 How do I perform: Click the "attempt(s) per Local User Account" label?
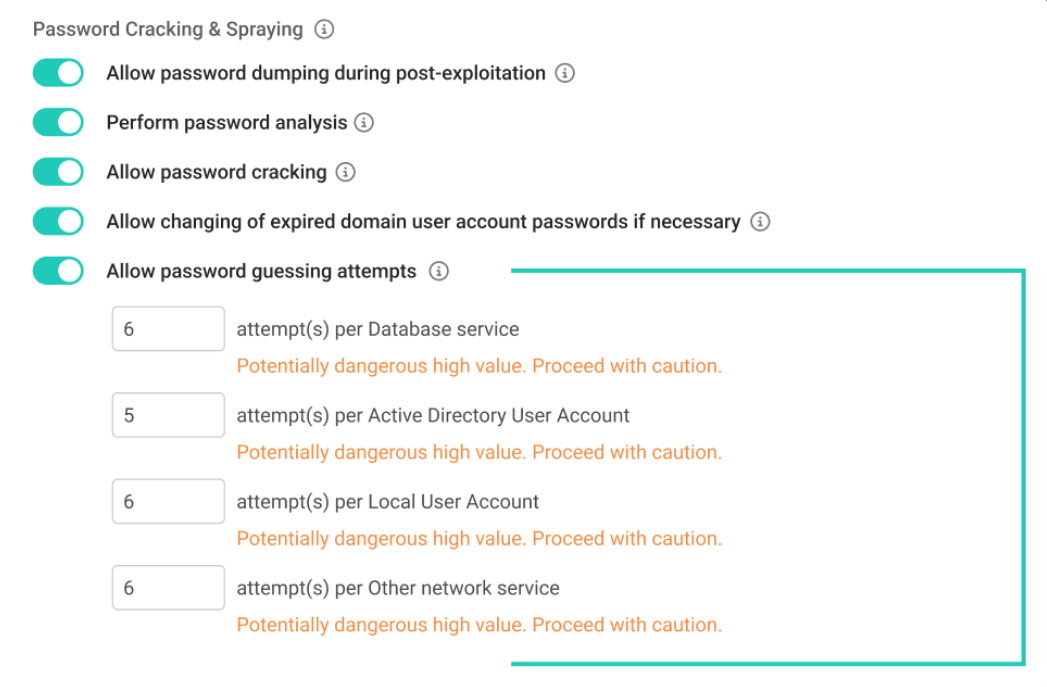click(388, 501)
